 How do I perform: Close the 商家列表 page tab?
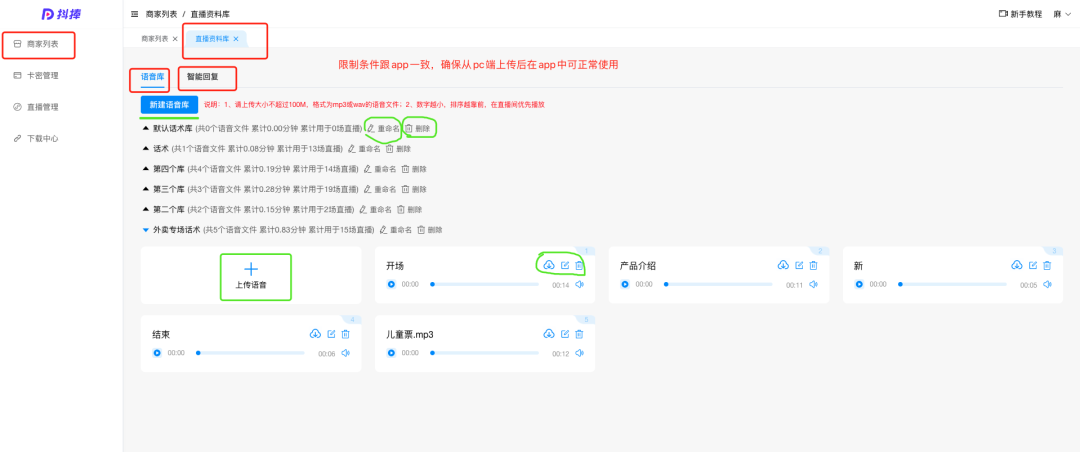tap(175, 39)
